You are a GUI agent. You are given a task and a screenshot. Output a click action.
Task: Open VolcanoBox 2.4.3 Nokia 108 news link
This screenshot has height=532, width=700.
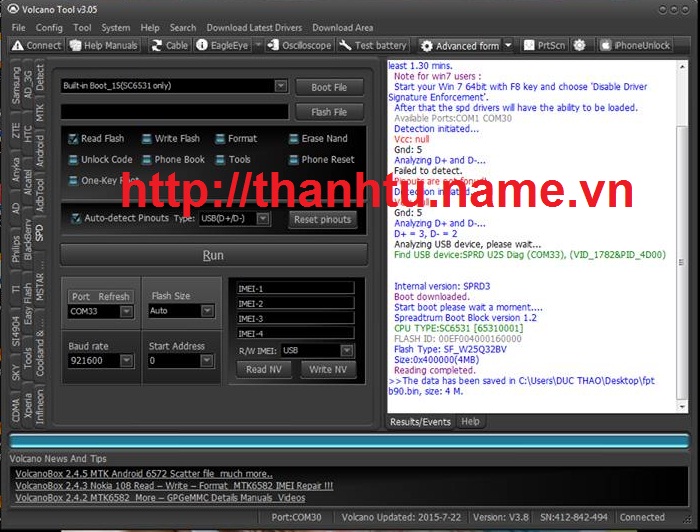coord(174,486)
